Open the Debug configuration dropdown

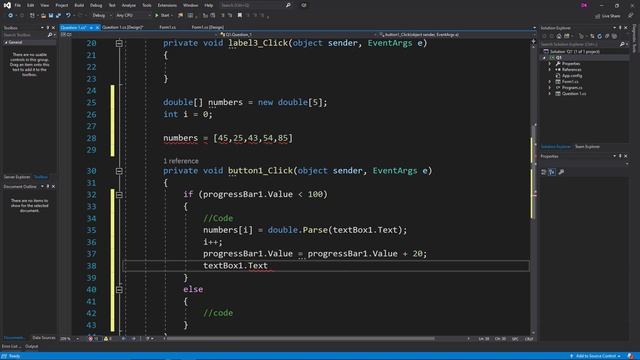click(102, 16)
